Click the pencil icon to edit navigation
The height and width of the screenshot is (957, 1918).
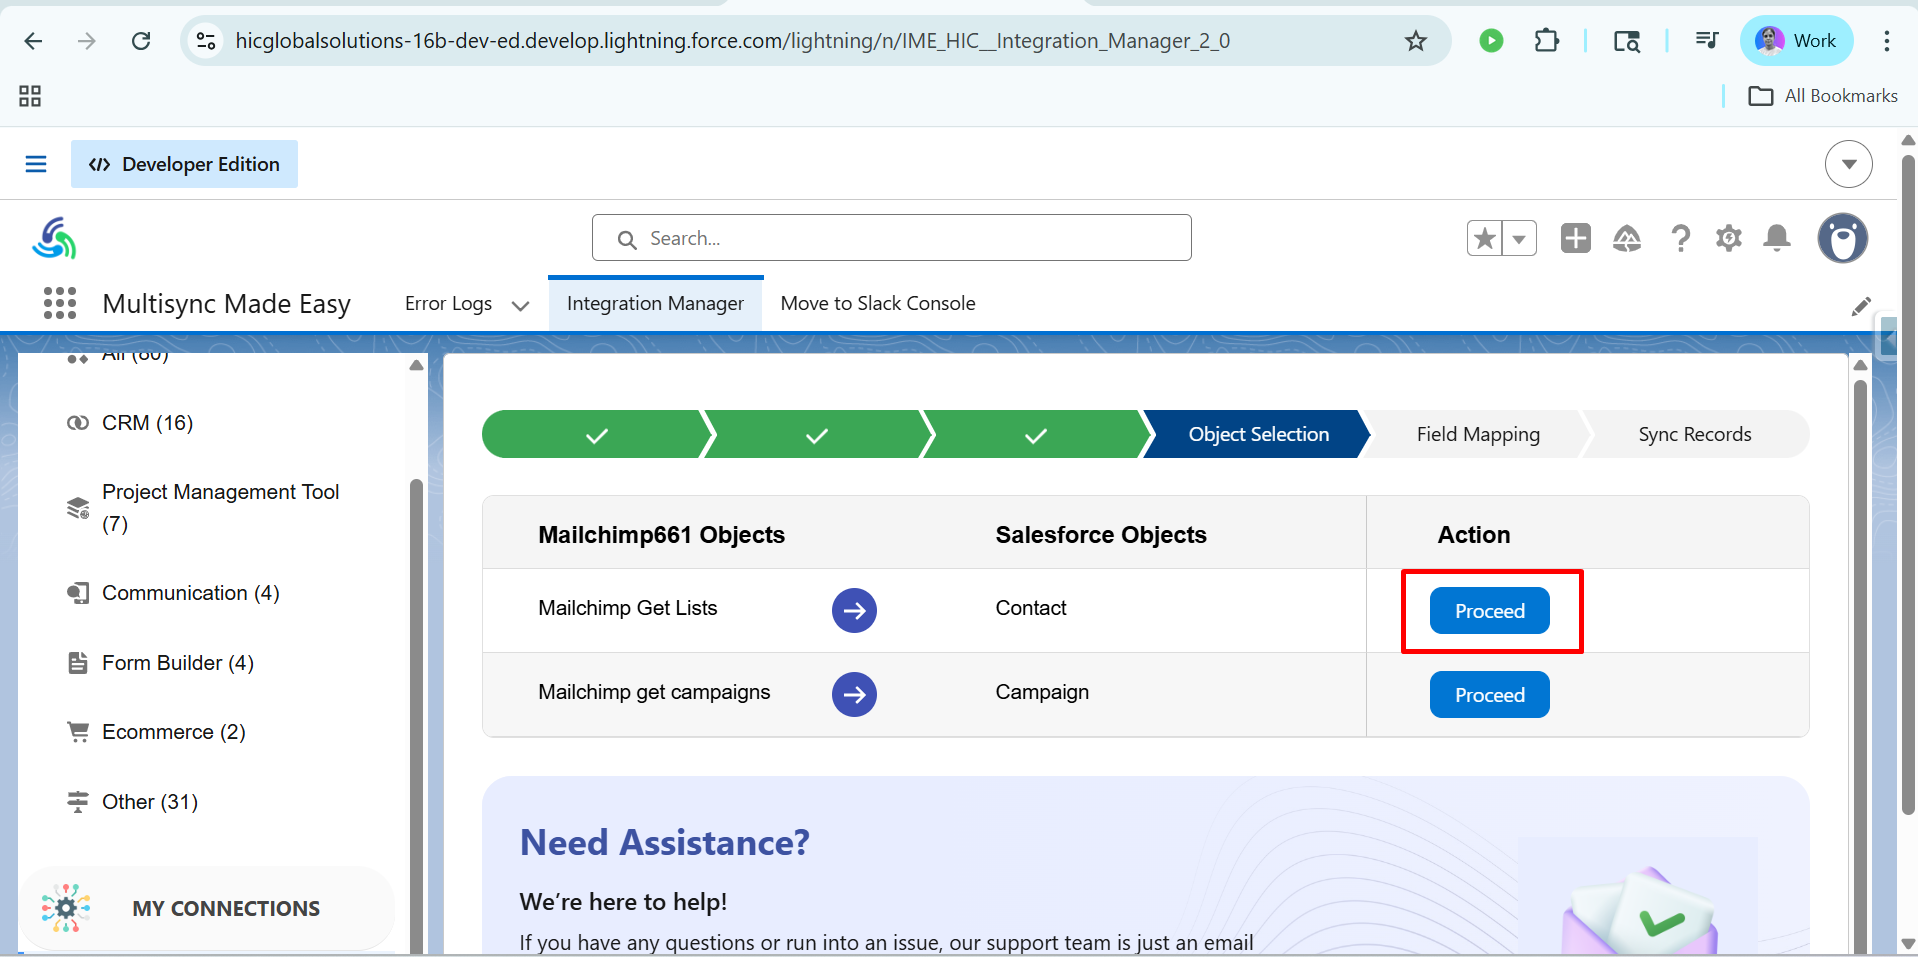(x=1860, y=307)
